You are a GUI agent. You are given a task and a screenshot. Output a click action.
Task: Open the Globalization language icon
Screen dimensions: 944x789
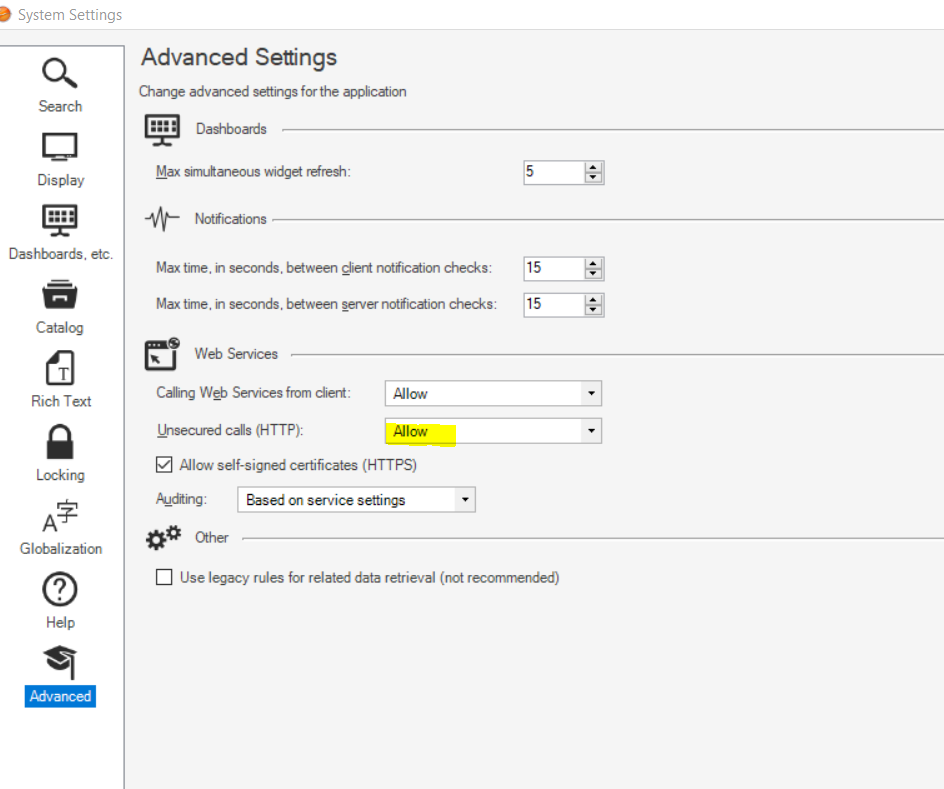coord(60,517)
